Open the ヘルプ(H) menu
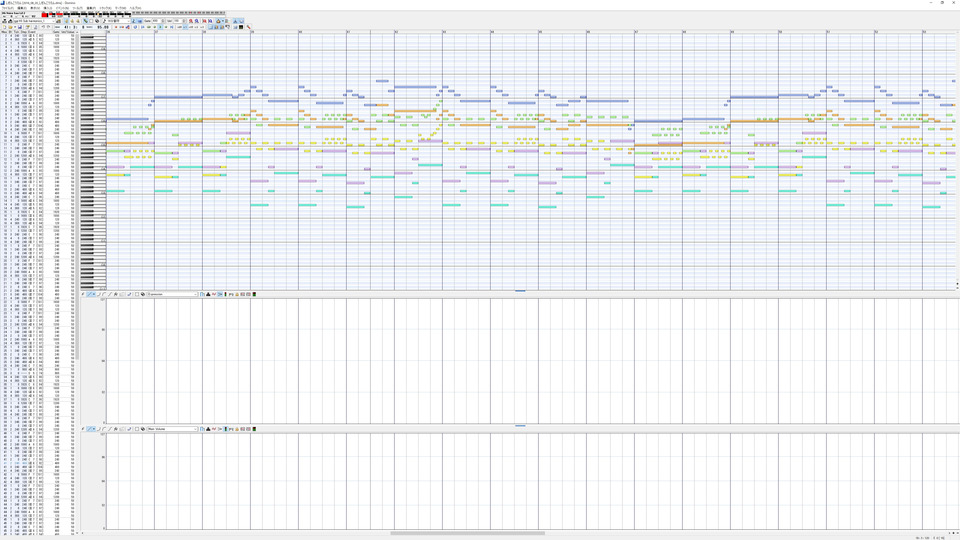960x540 pixels. click(x=135, y=8)
